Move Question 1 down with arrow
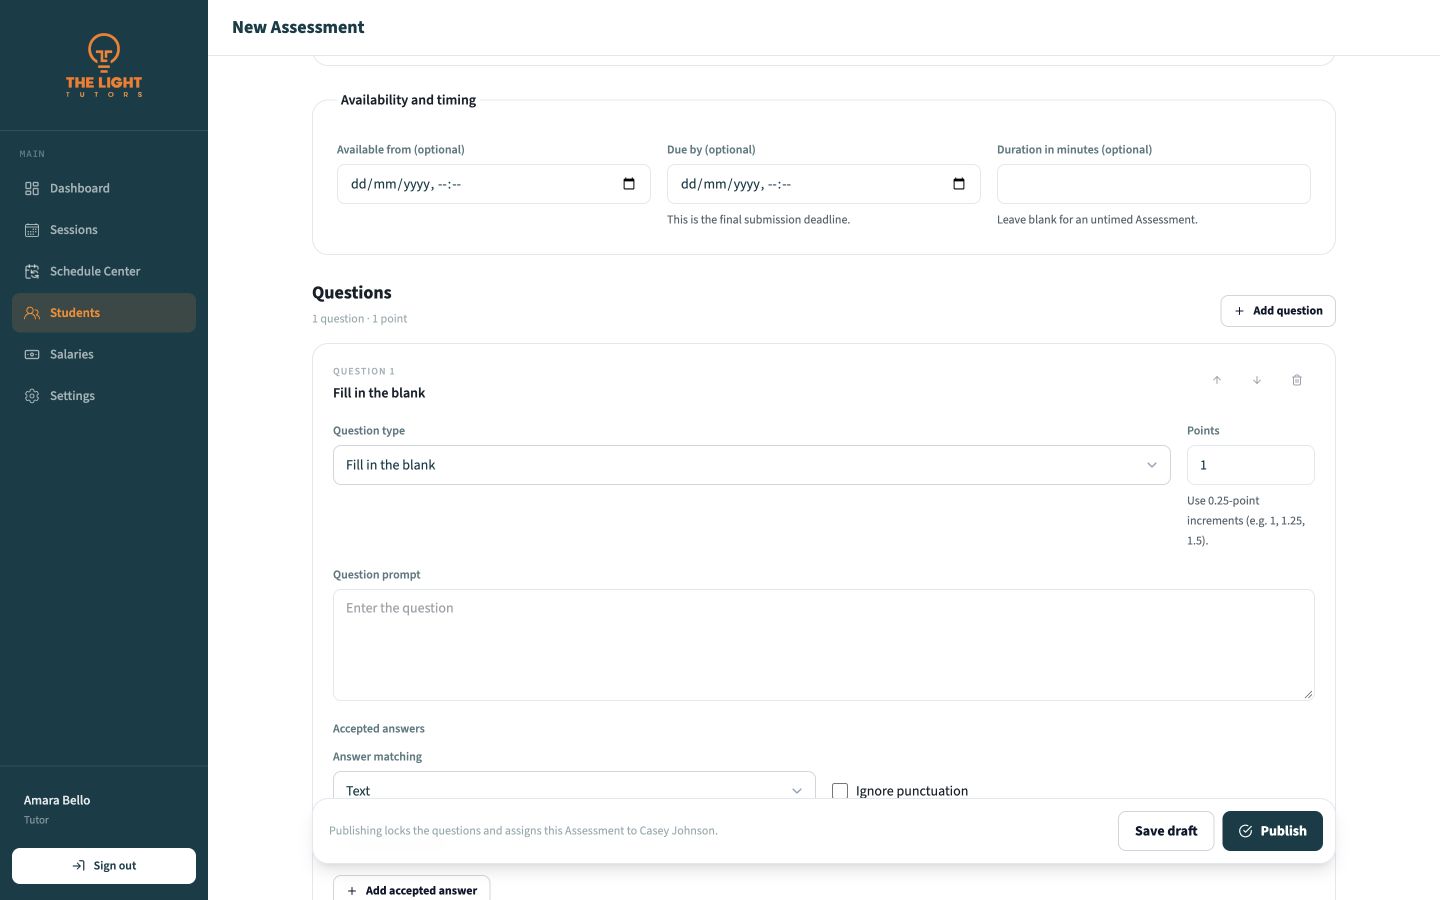 pyautogui.click(x=1257, y=380)
